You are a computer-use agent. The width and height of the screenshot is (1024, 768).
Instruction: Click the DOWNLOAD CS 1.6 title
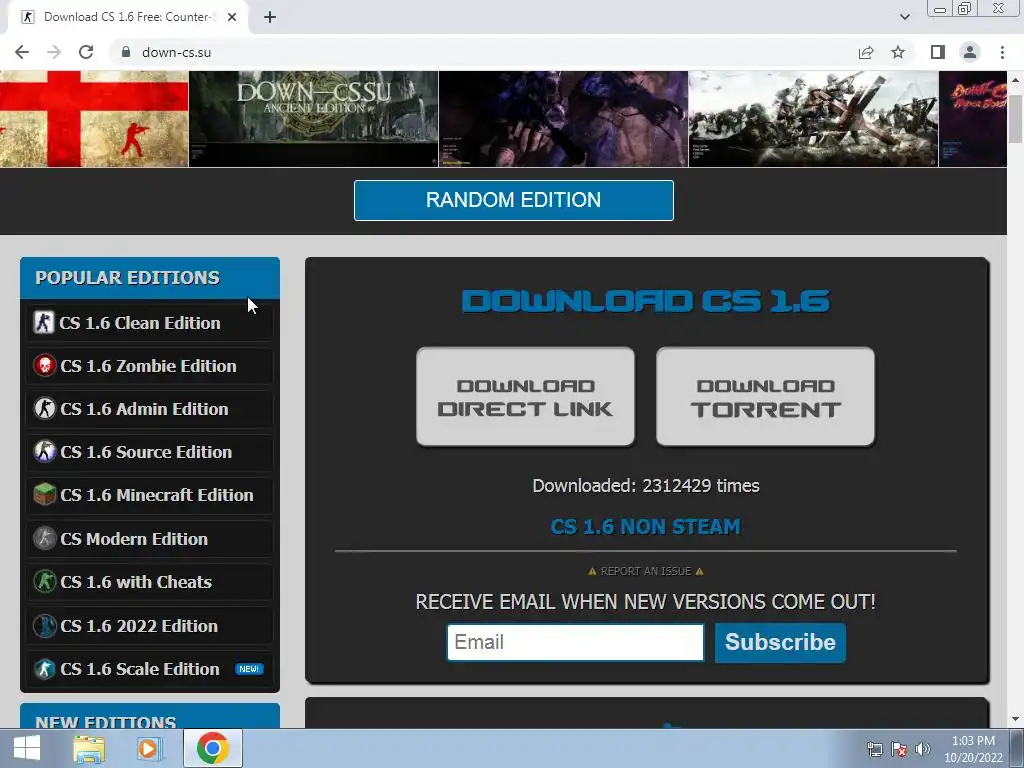pyautogui.click(x=646, y=301)
